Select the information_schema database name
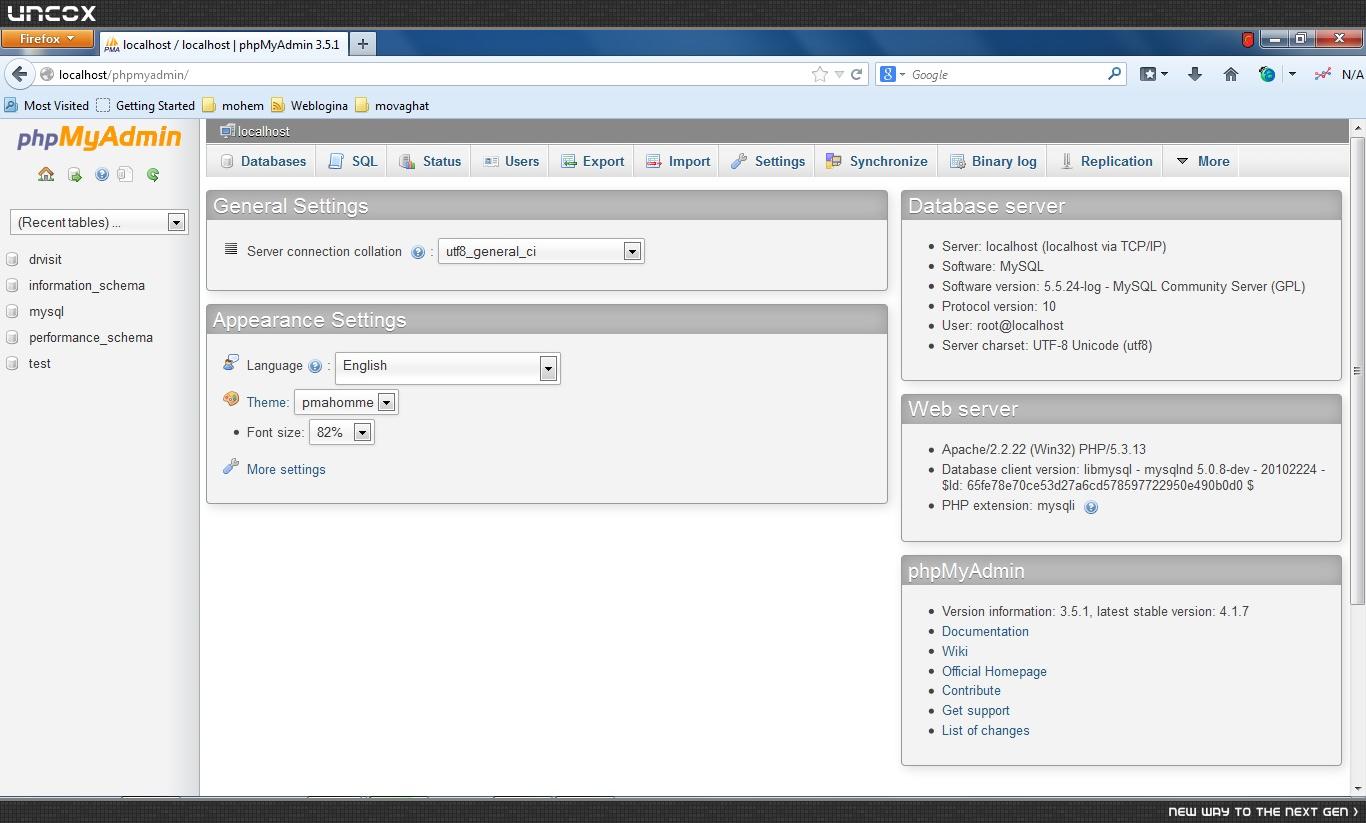 pyautogui.click(x=87, y=285)
